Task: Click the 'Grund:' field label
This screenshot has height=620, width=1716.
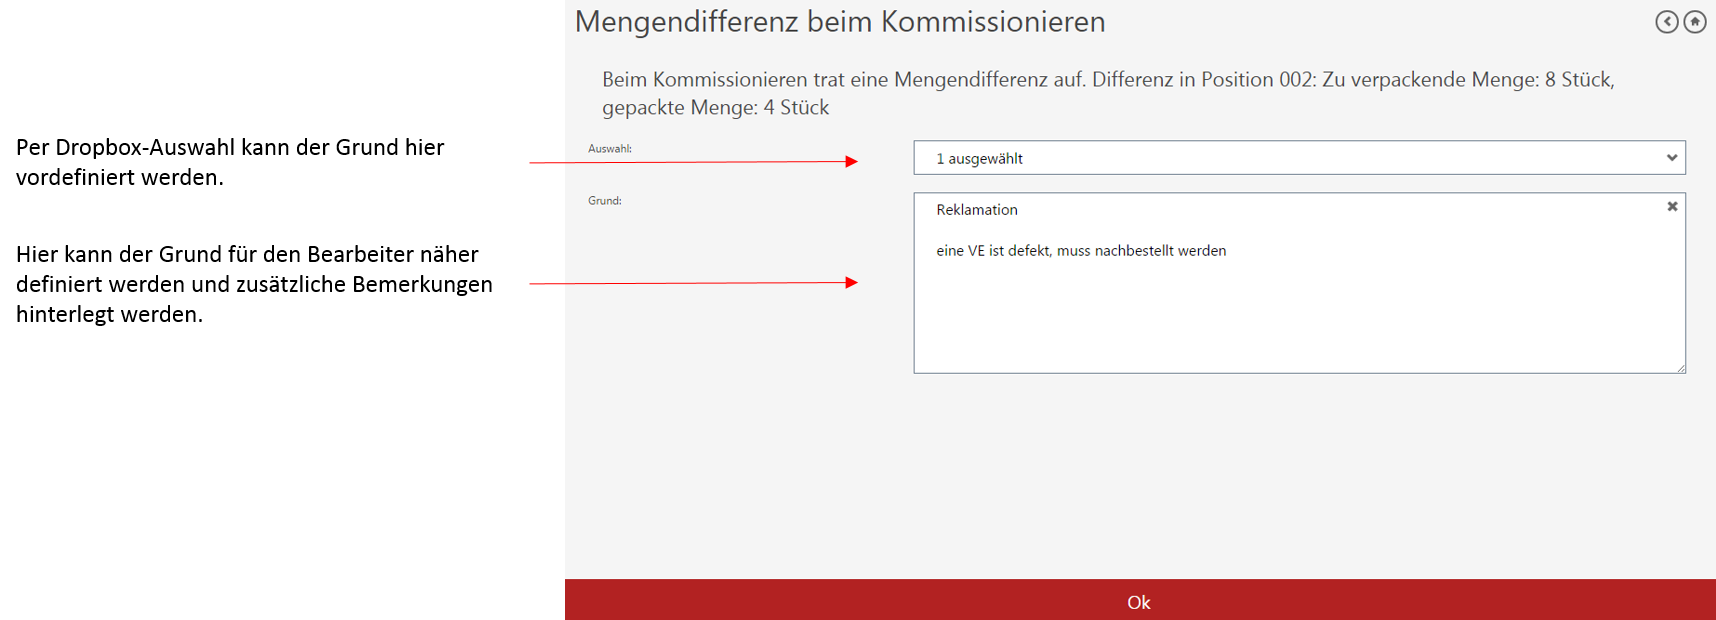Action: (605, 201)
